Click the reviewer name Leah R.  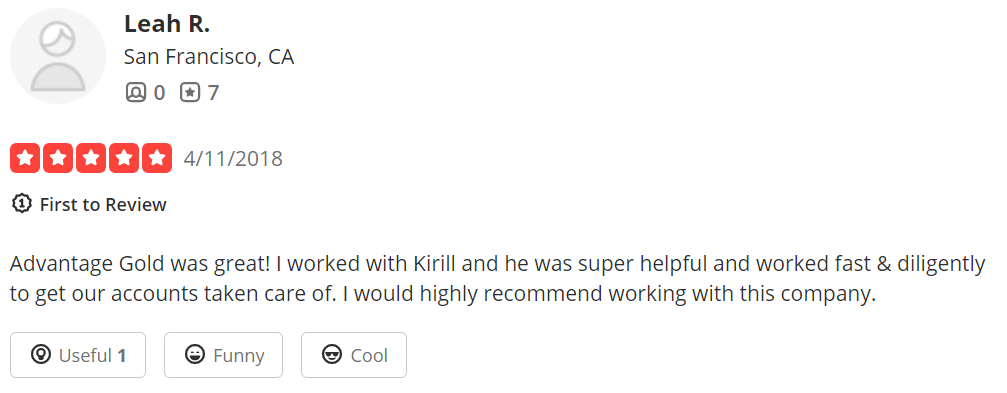[x=167, y=24]
